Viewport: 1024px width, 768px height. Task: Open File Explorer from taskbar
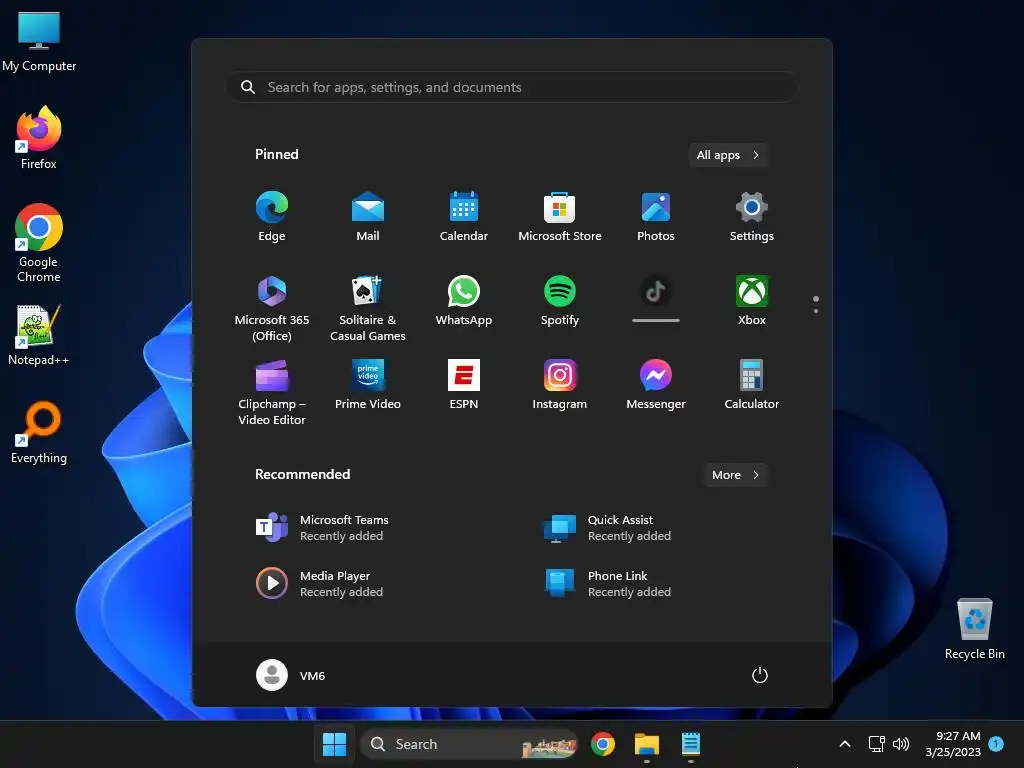[x=647, y=744]
